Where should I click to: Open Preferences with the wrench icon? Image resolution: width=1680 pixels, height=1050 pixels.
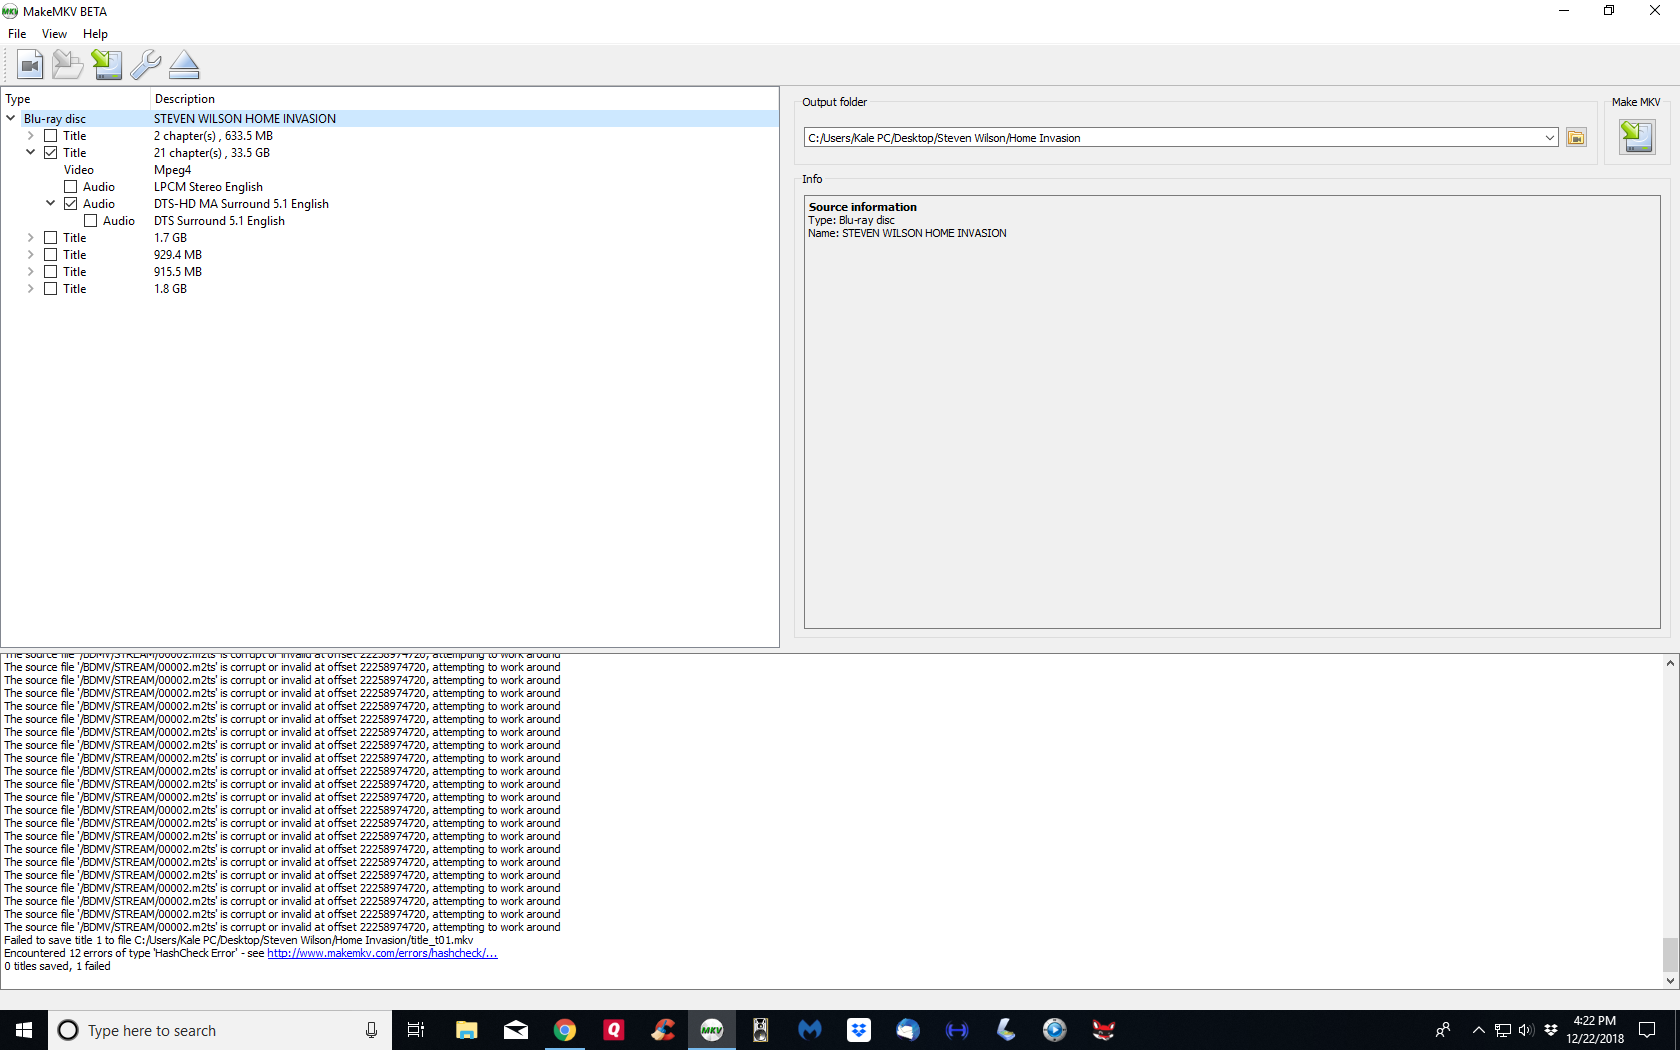tap(145, 65)
